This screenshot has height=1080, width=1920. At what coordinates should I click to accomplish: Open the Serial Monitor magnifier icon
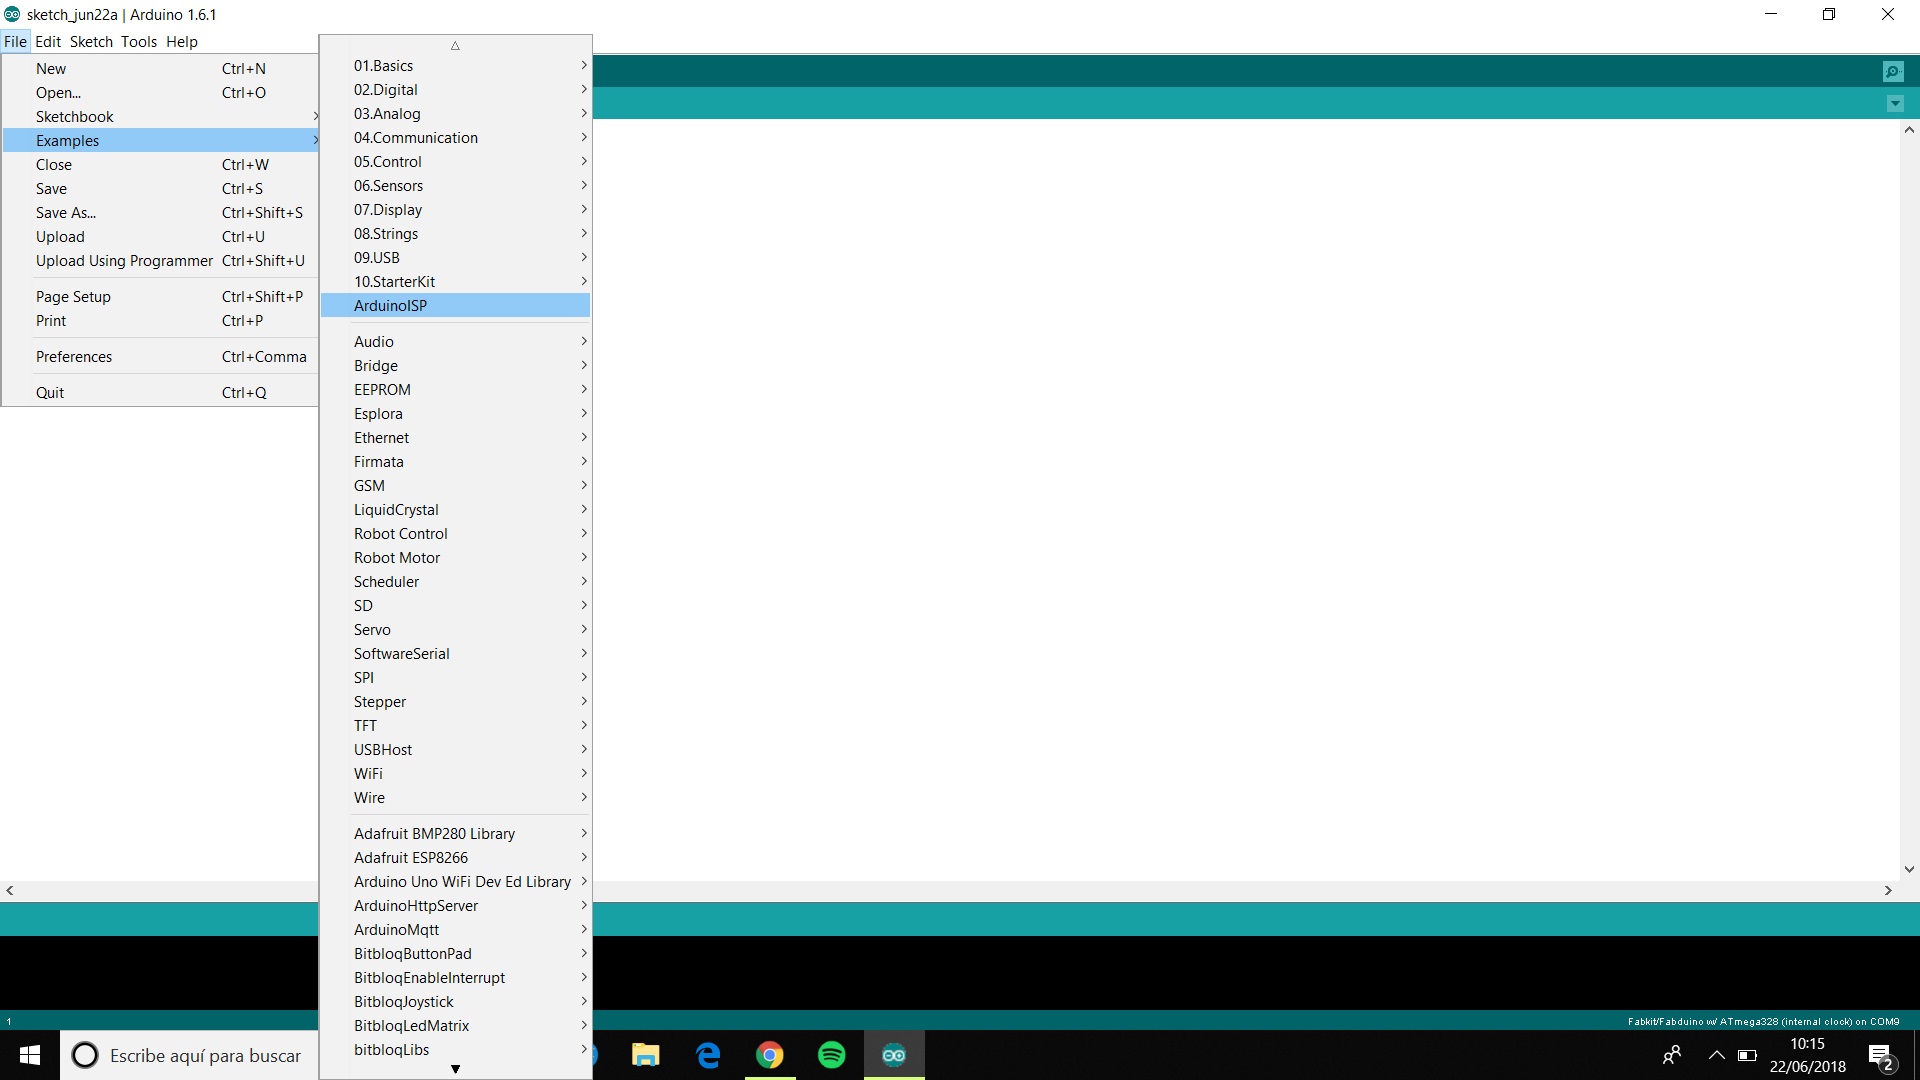tap(1892, 71)
